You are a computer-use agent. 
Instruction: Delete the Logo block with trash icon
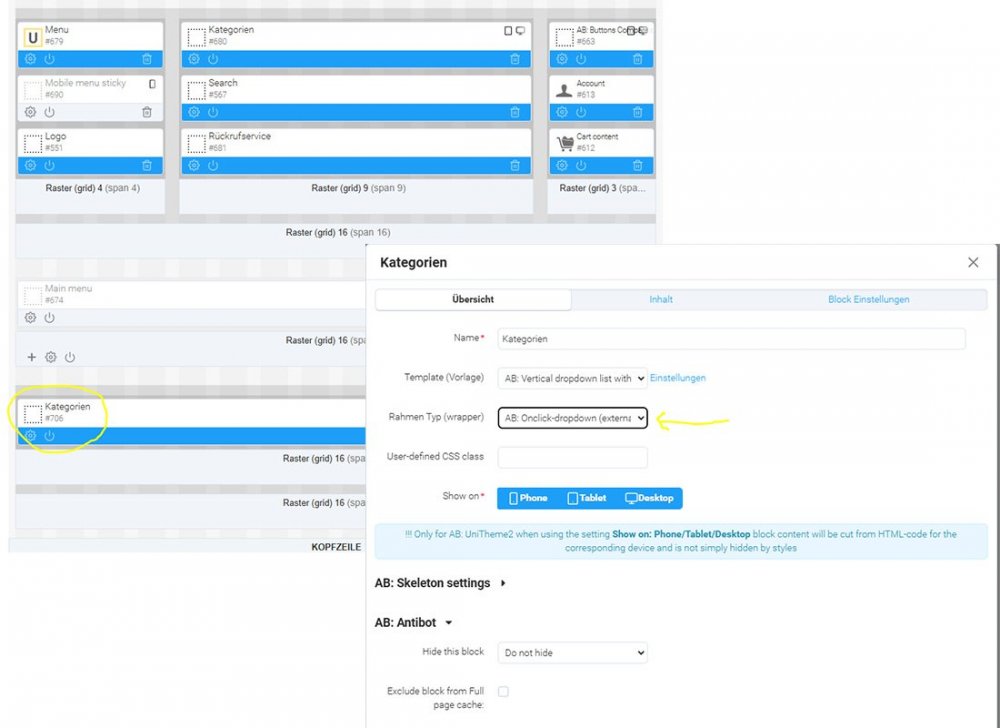click(x=147, y=165)
